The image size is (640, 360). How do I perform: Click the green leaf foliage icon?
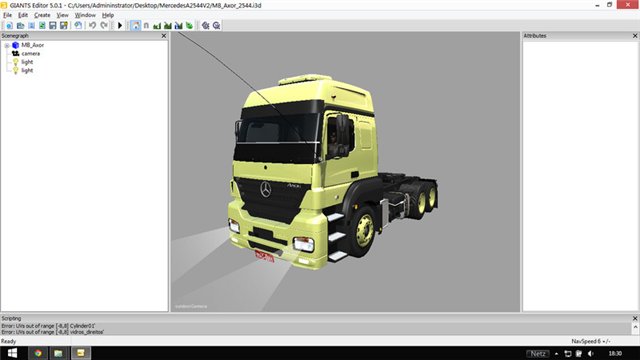189,25
